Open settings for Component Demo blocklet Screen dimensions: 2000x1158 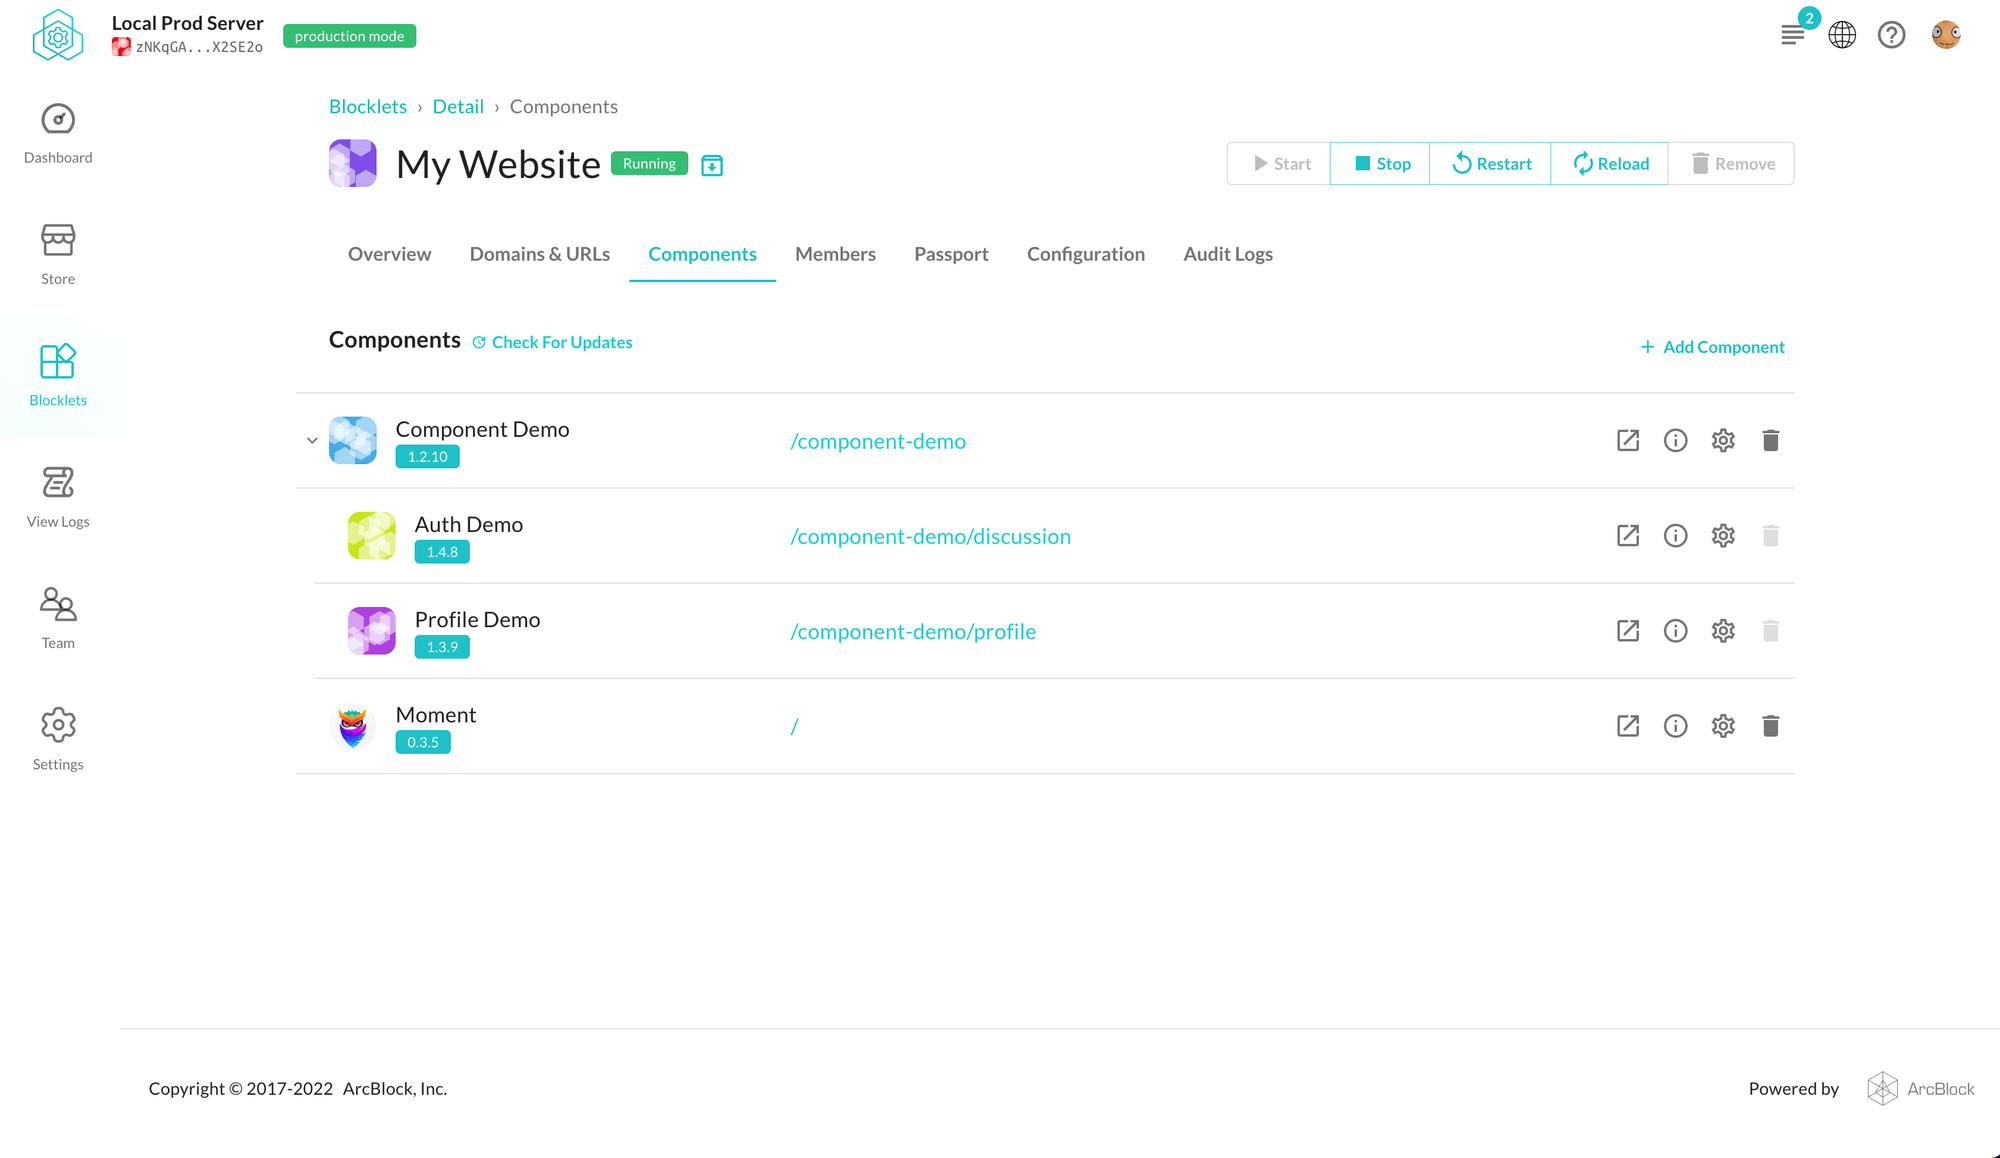1723,440
